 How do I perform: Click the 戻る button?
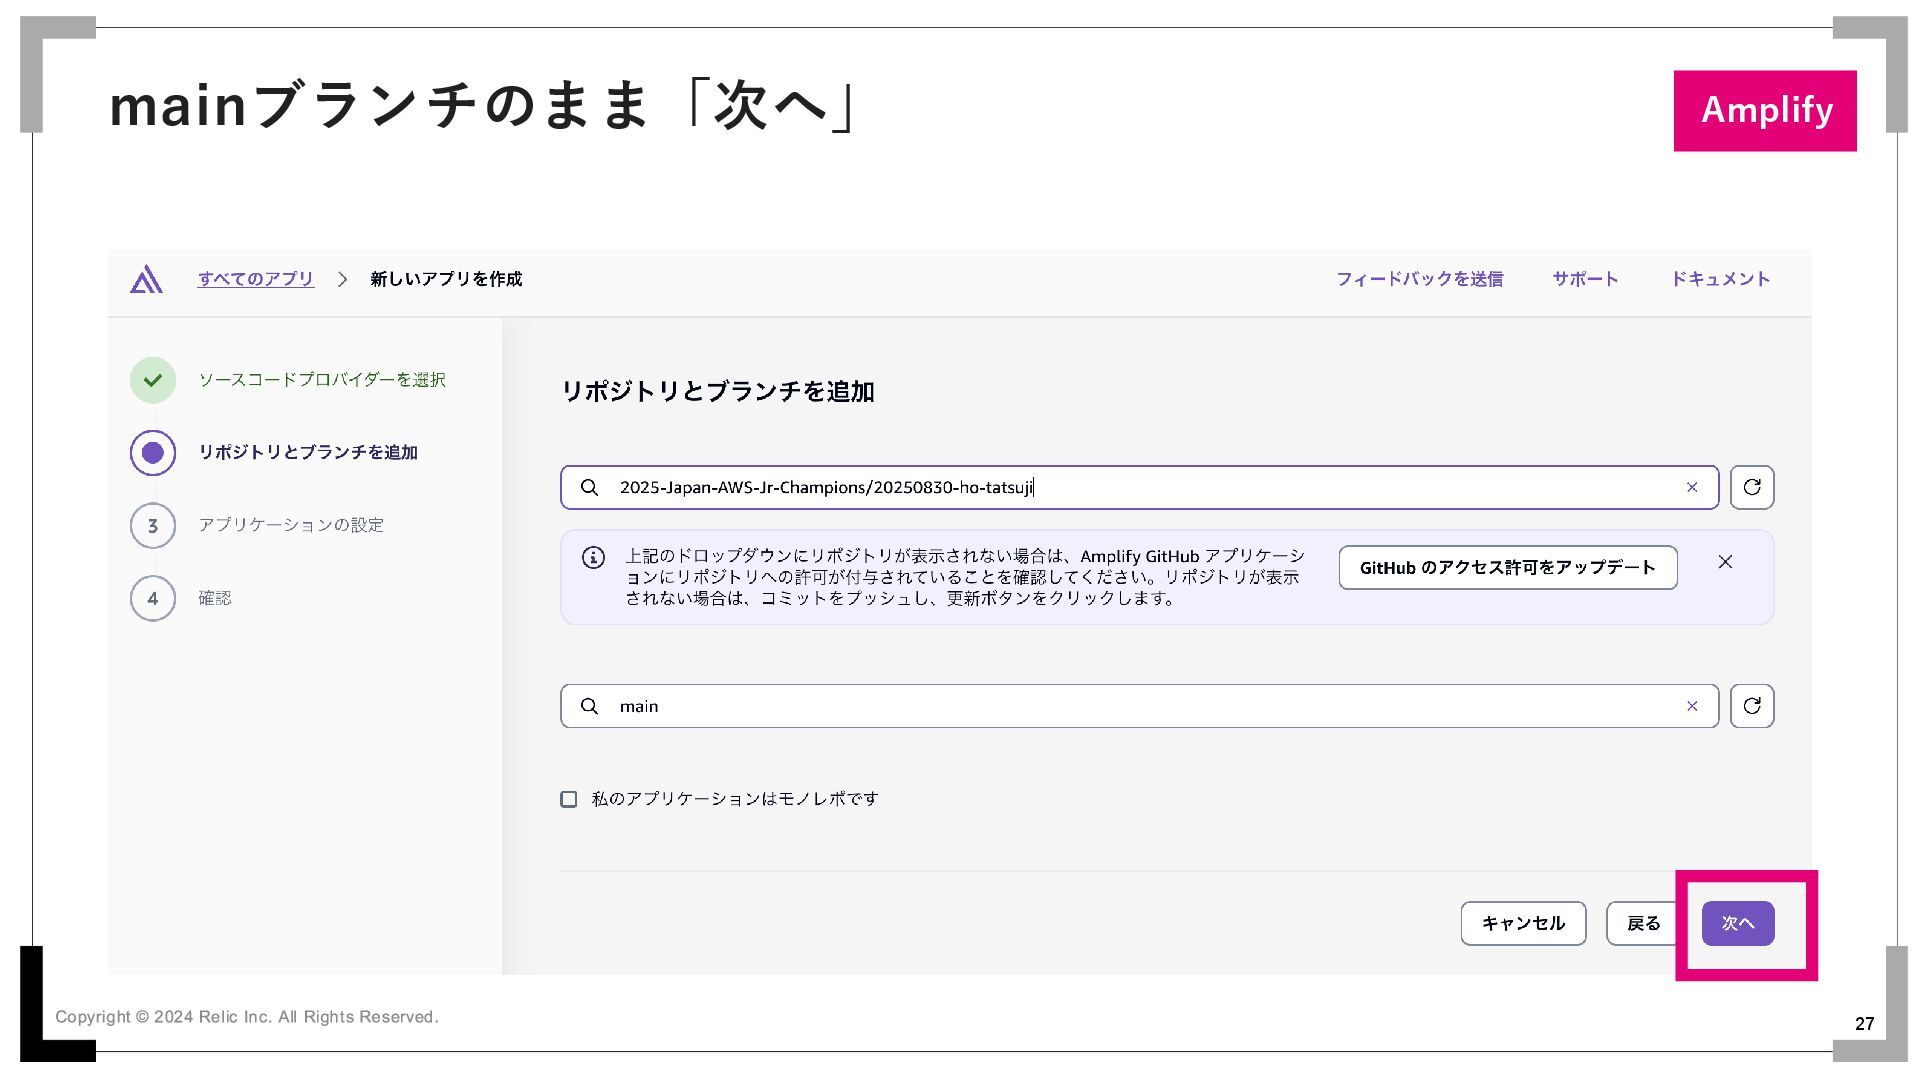coord(1644,923)
